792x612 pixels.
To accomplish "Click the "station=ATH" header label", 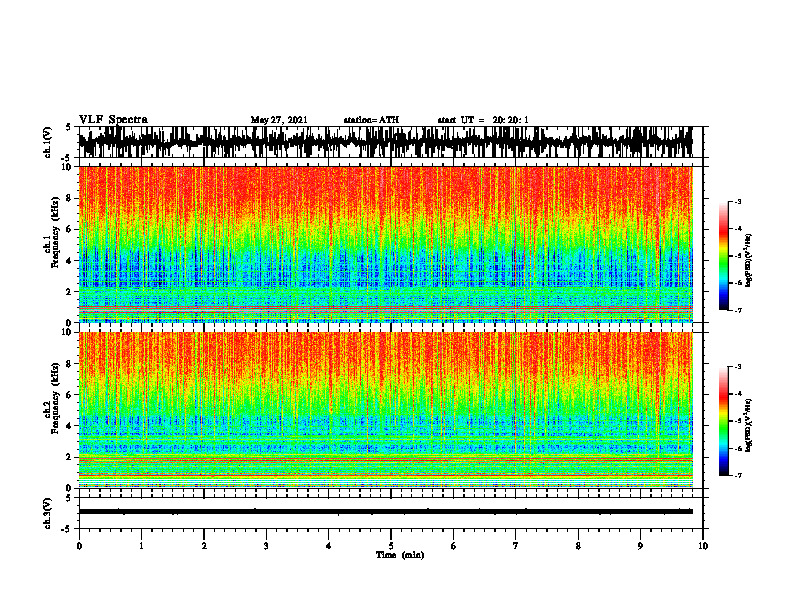I will point(371,120).
